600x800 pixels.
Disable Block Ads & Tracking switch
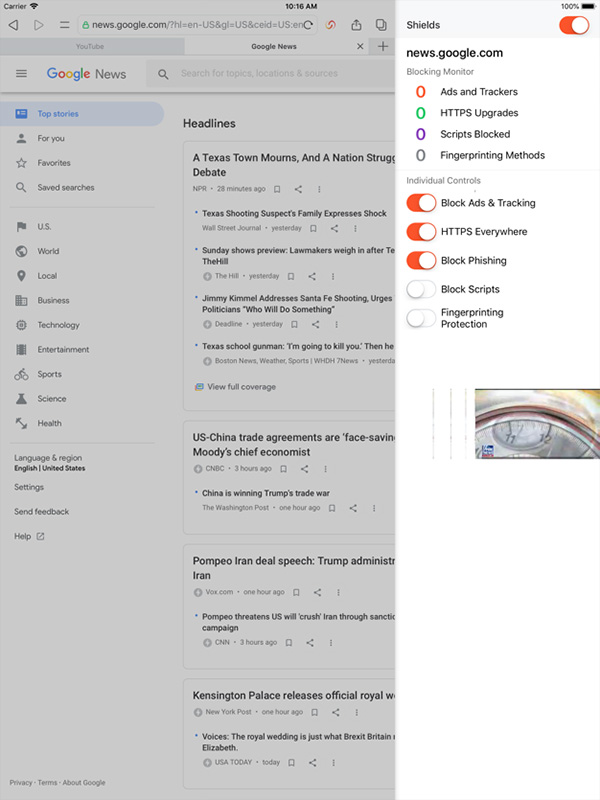(421, 203)
